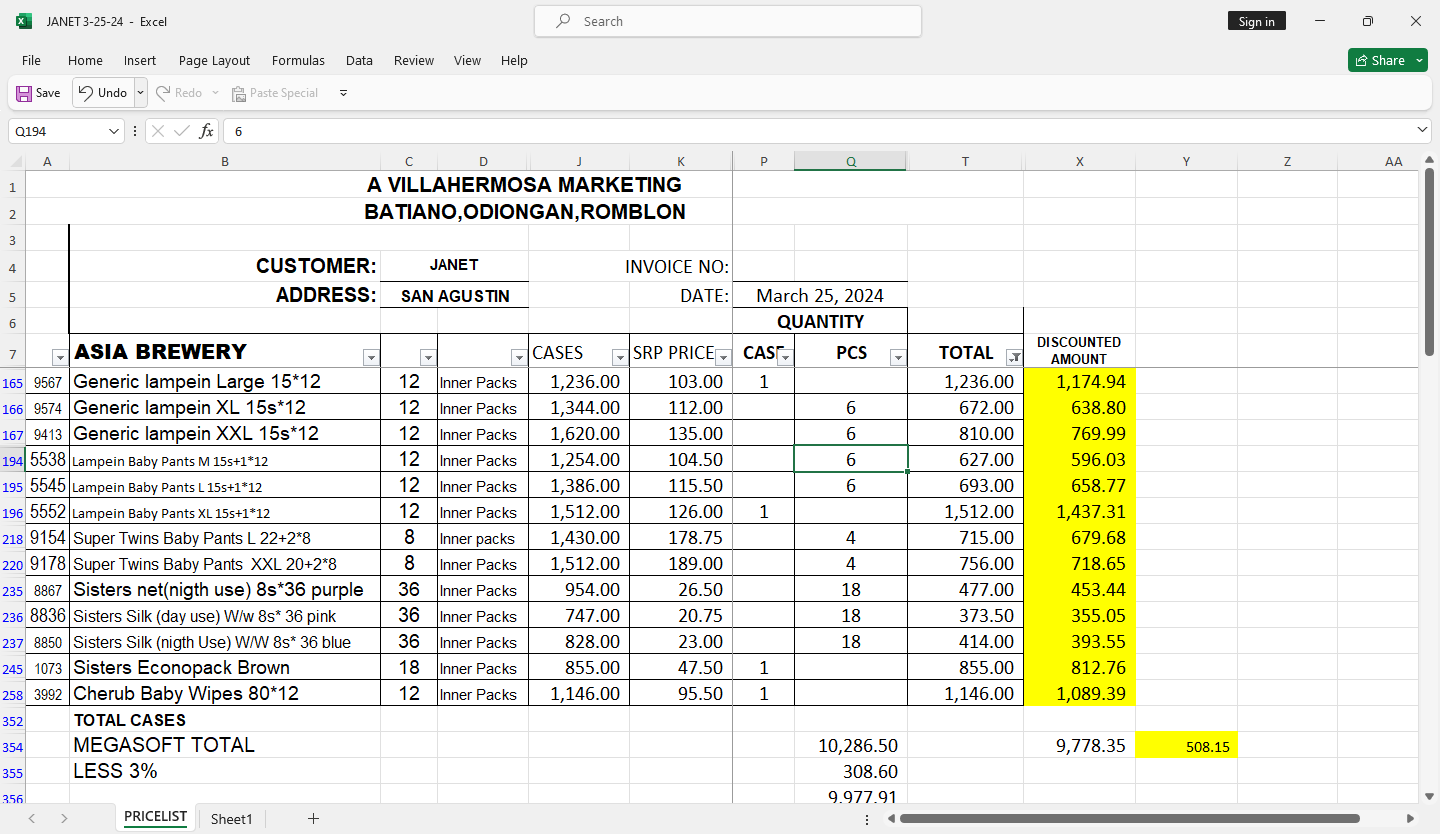Image resolution: width=1440 pixels, height=834 pixels.
Task: Click the vertical scrollbar up arrow
Action: (1429, 160)
